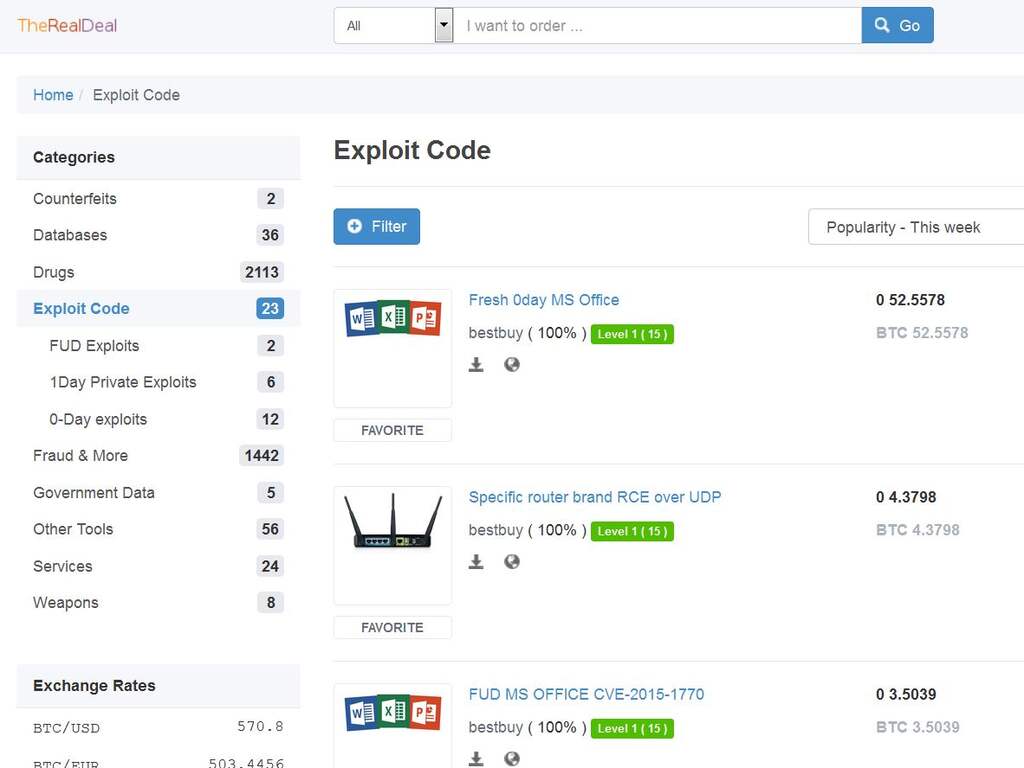1024x768 pixels.
Task: Open the Popularity - This week sort dropdown
Action: 916,227
